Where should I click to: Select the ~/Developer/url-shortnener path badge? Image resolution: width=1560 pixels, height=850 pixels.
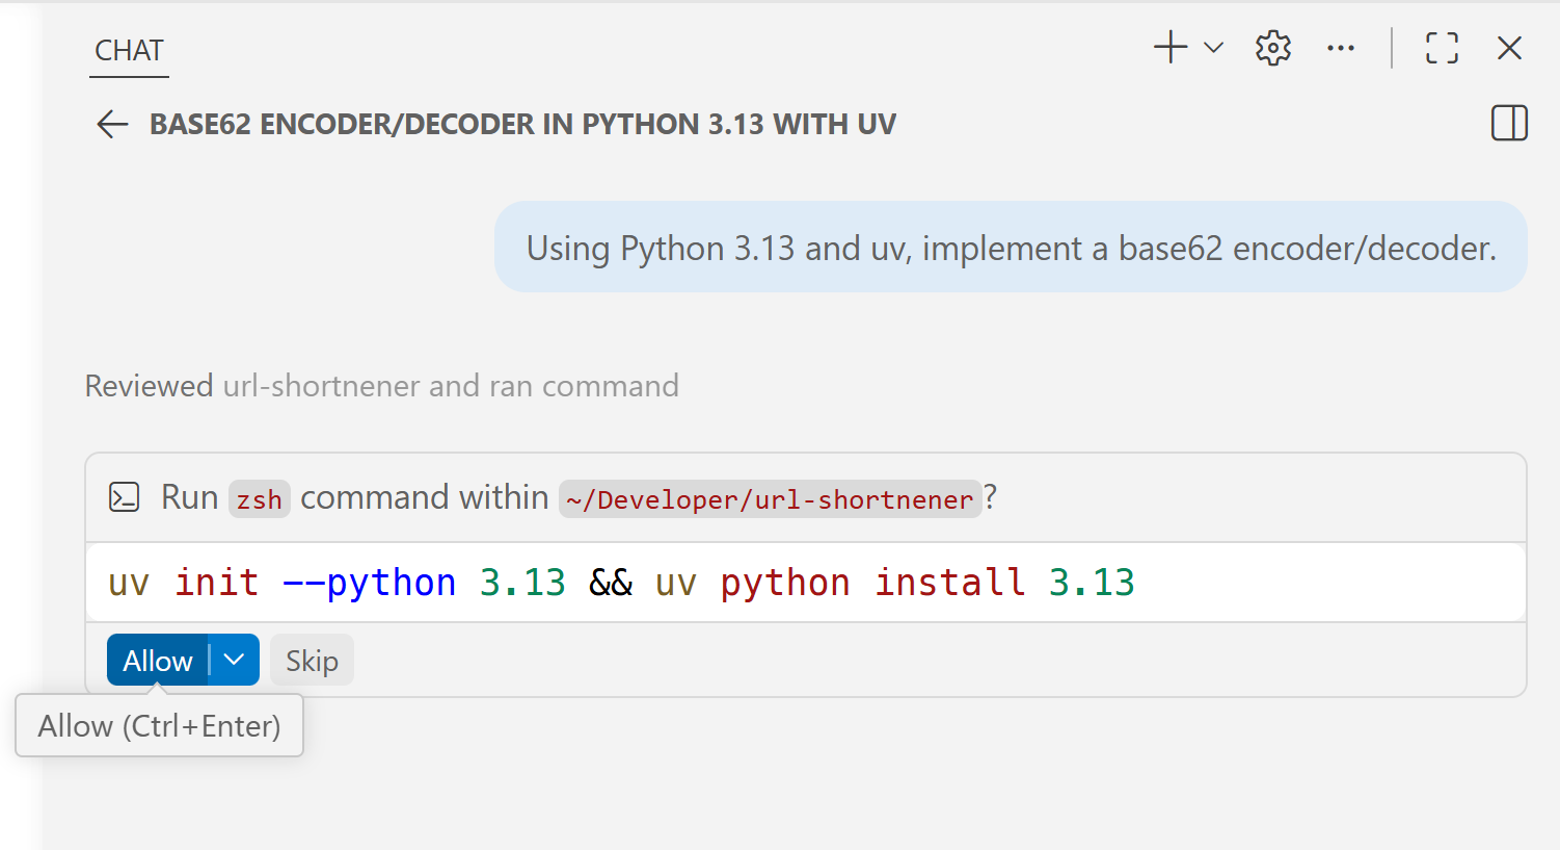[770, 500]
